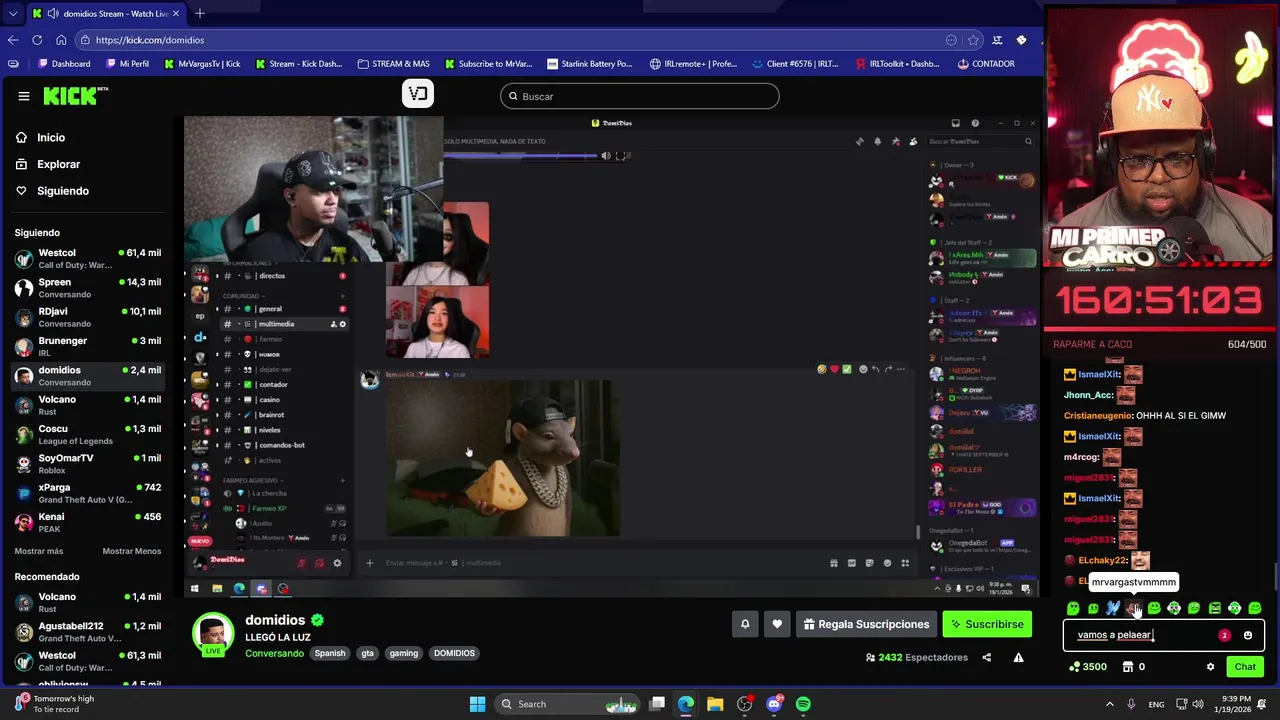Click the stream video player

pyautogui.click(x=612, y=358)
